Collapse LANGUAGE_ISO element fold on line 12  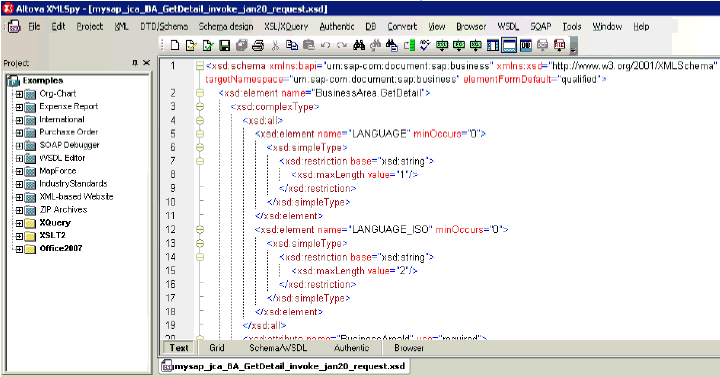pos(200,230)
